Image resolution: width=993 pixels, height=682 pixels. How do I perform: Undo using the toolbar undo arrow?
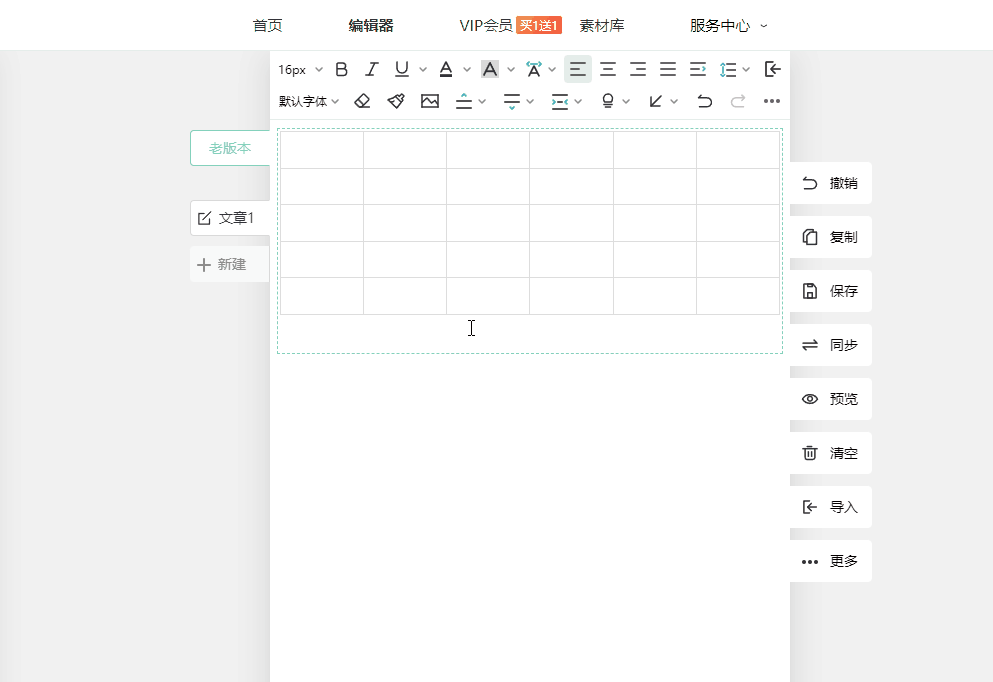[704, 101]
